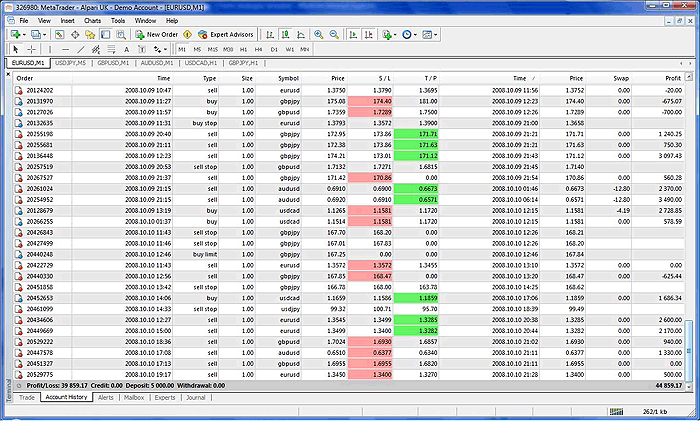Open the Indicators list icon
Screen dimensions: 700x421
387,34
